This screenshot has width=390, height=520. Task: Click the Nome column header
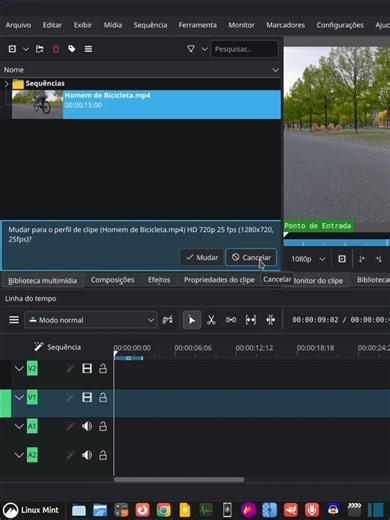point(14,70)
